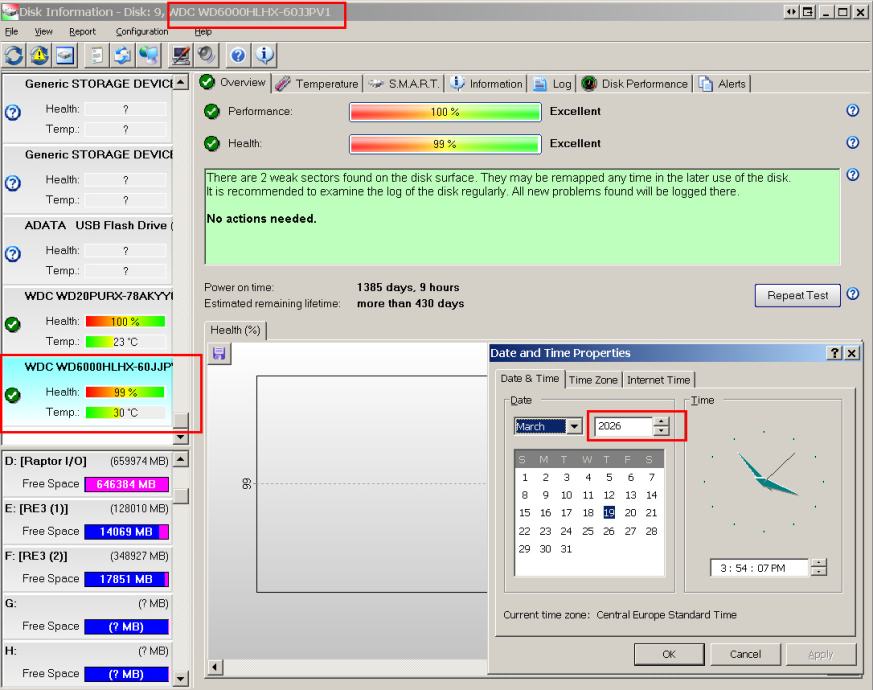The height and width of the screenshot is (690, 873).
Task: Click the help icon beside the green message box
Action: (852, 175)
